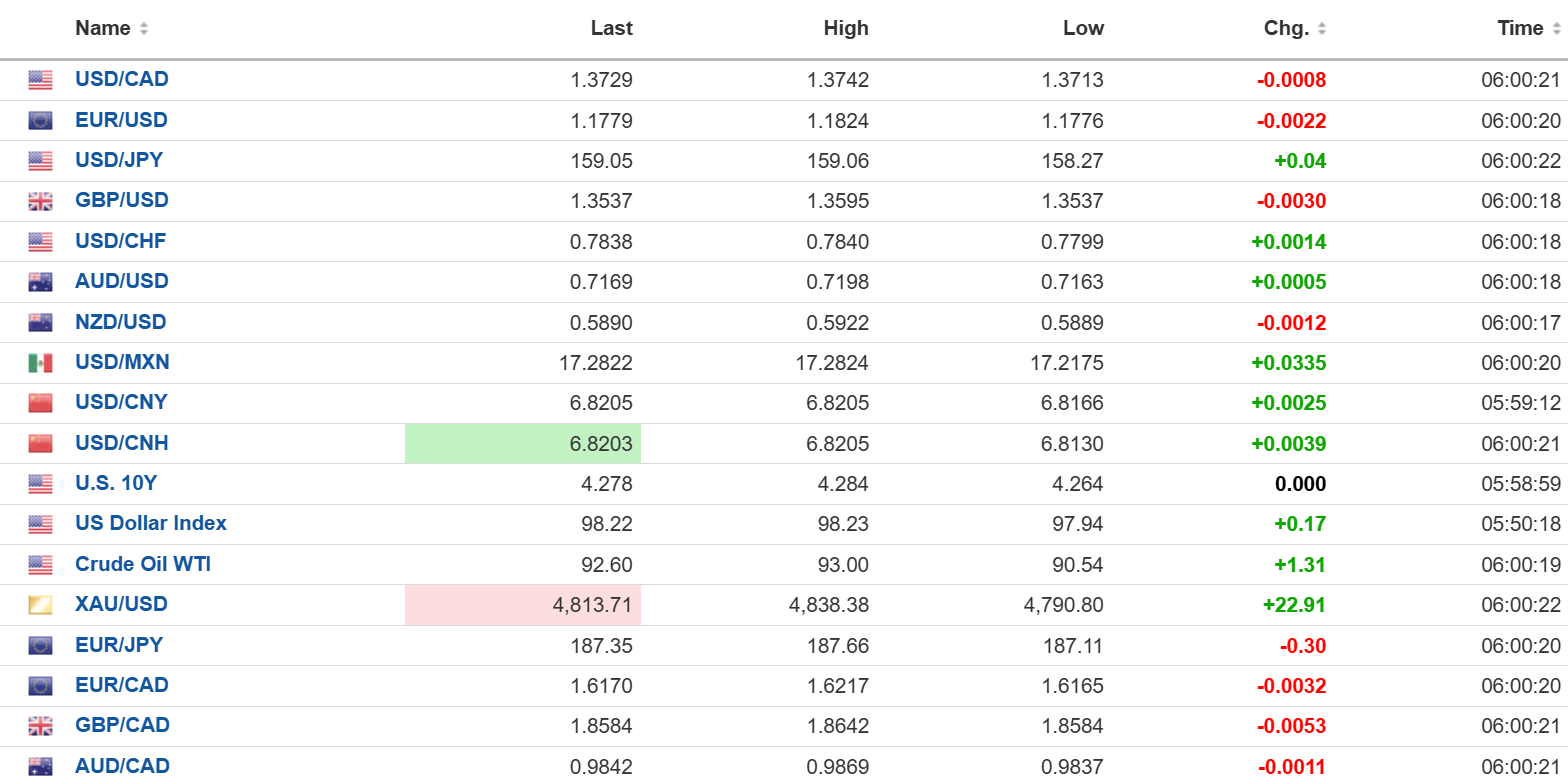Click the US flag icon beside USD/CAD
This screenshot has height=783, width=1568.
click(x=40, y=80)
